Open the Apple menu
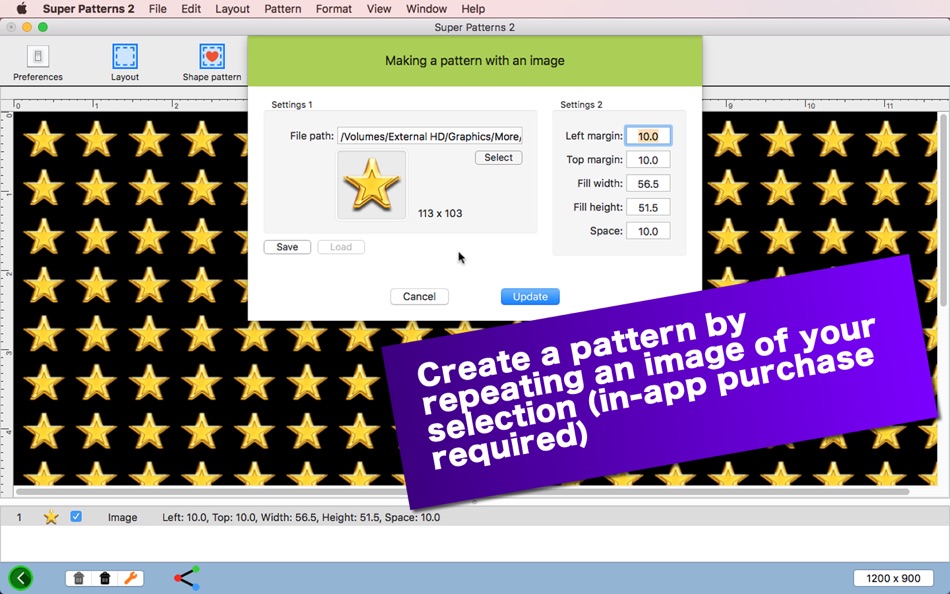Viewport: 950px width, 594px height. tap(21, 8)
